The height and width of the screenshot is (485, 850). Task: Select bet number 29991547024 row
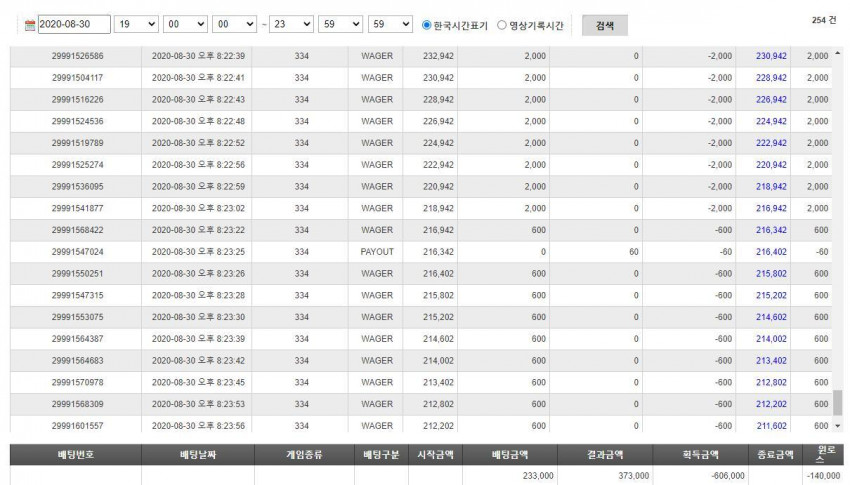point(421,252)
